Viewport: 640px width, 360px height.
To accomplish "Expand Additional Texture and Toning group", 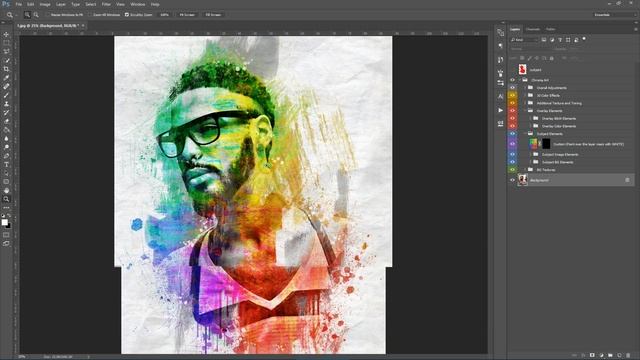I will click(x=525, y=103).
